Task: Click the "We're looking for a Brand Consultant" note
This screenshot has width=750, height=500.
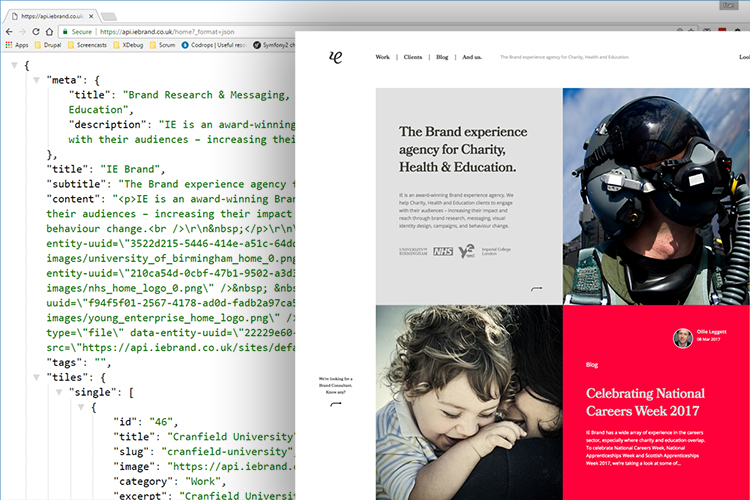Action: click(x=336, y=385)
